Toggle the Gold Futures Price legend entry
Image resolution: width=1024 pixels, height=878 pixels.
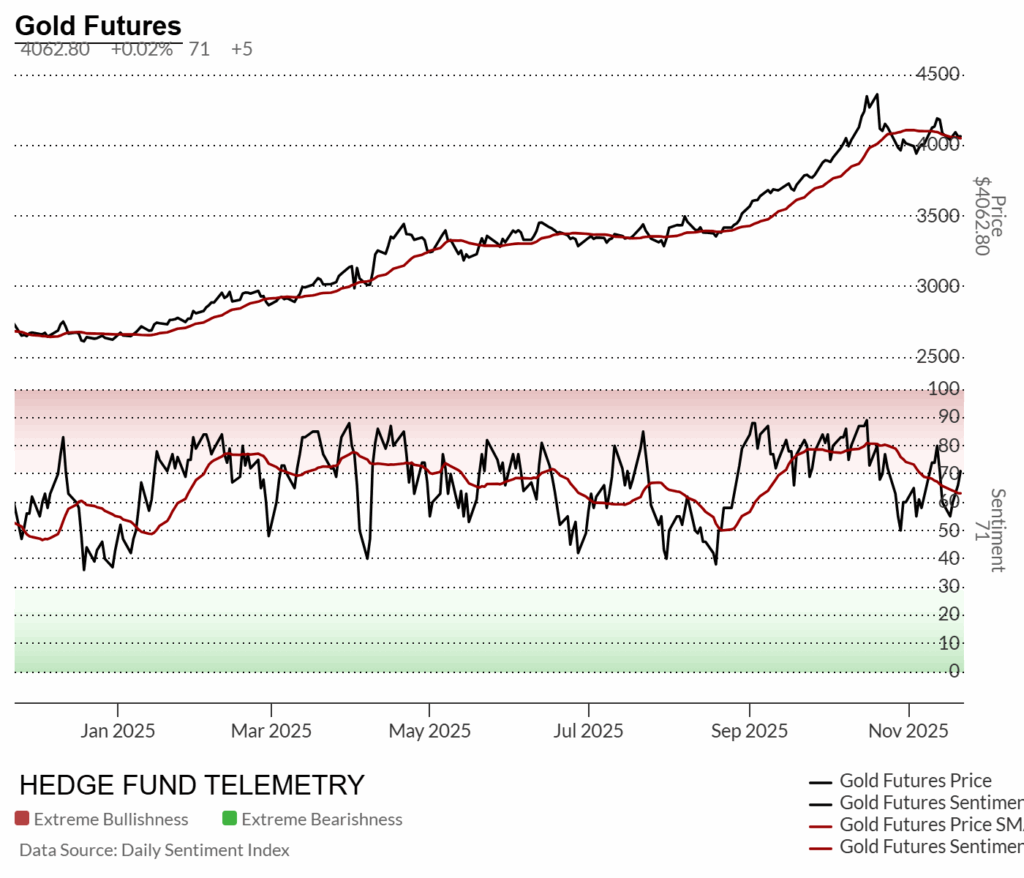pyautogui.click(x=915, y=781)
